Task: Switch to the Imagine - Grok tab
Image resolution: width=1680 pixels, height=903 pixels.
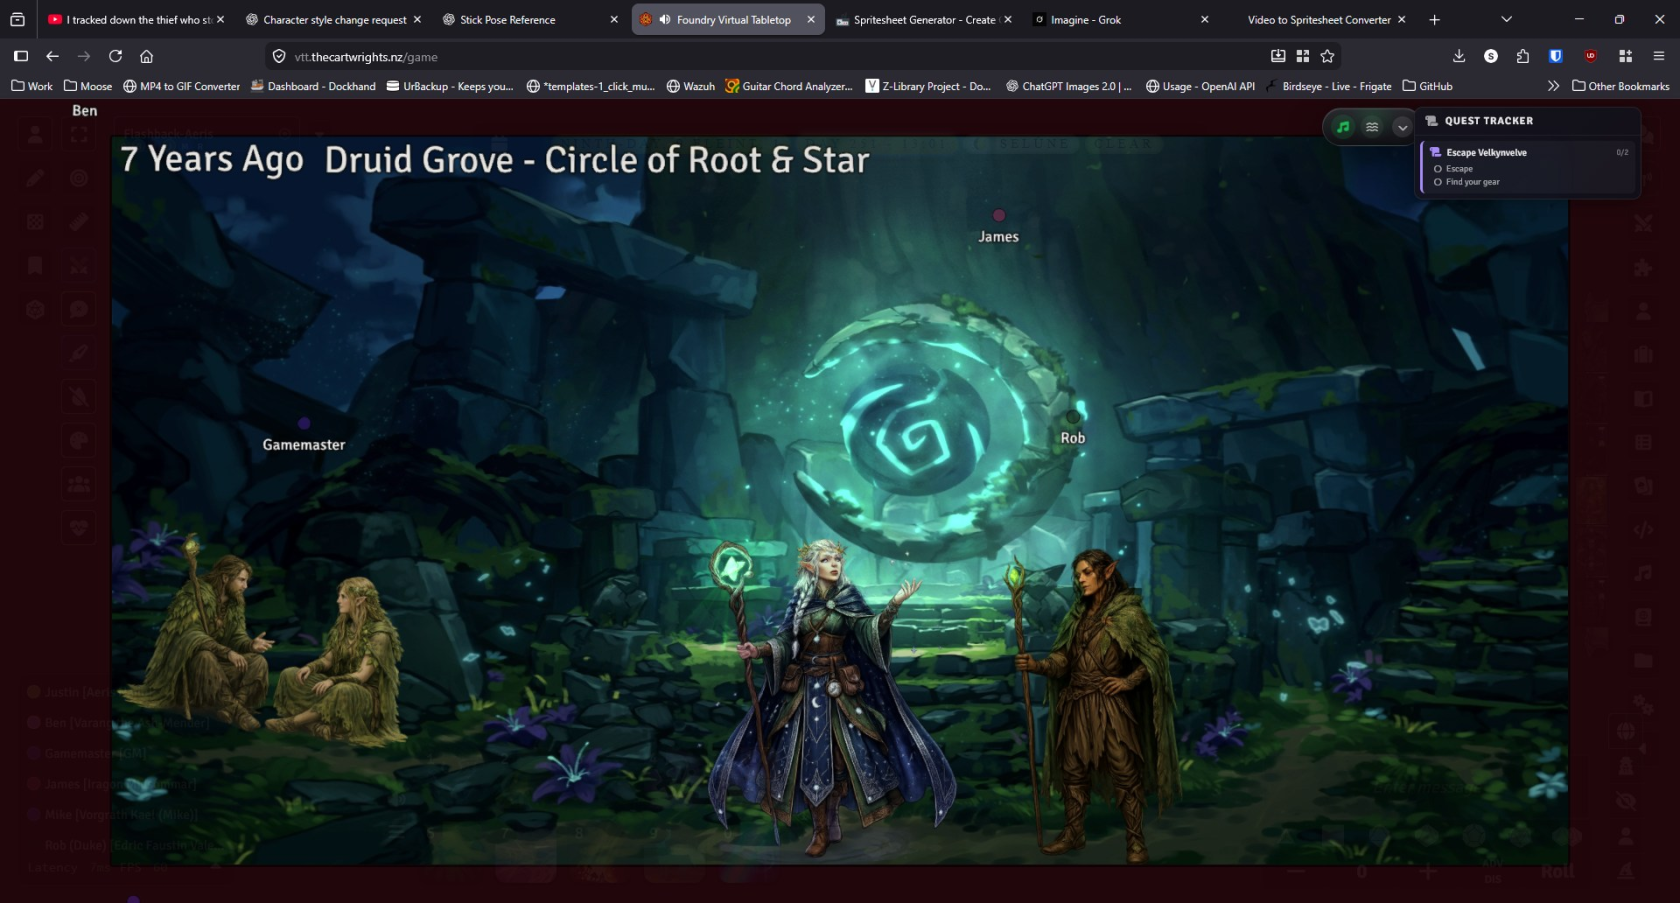Action: point(1120,20)
